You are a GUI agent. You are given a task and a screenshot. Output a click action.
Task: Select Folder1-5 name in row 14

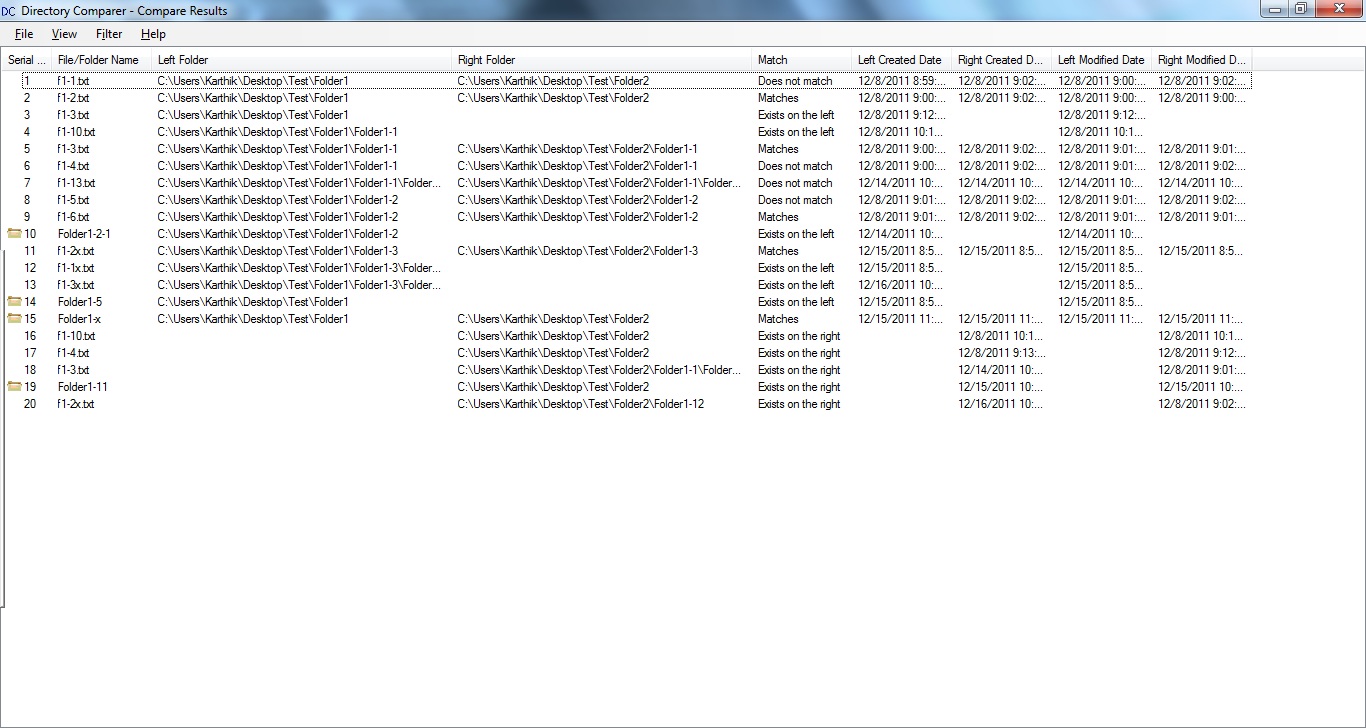(x=80, y=302)
